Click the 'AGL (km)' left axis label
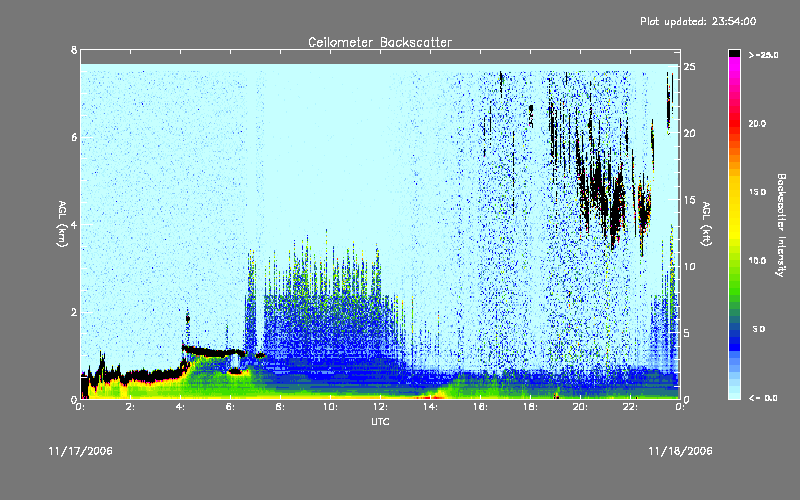The height and width of the screenshot is (500, 800). pos(62,224)
